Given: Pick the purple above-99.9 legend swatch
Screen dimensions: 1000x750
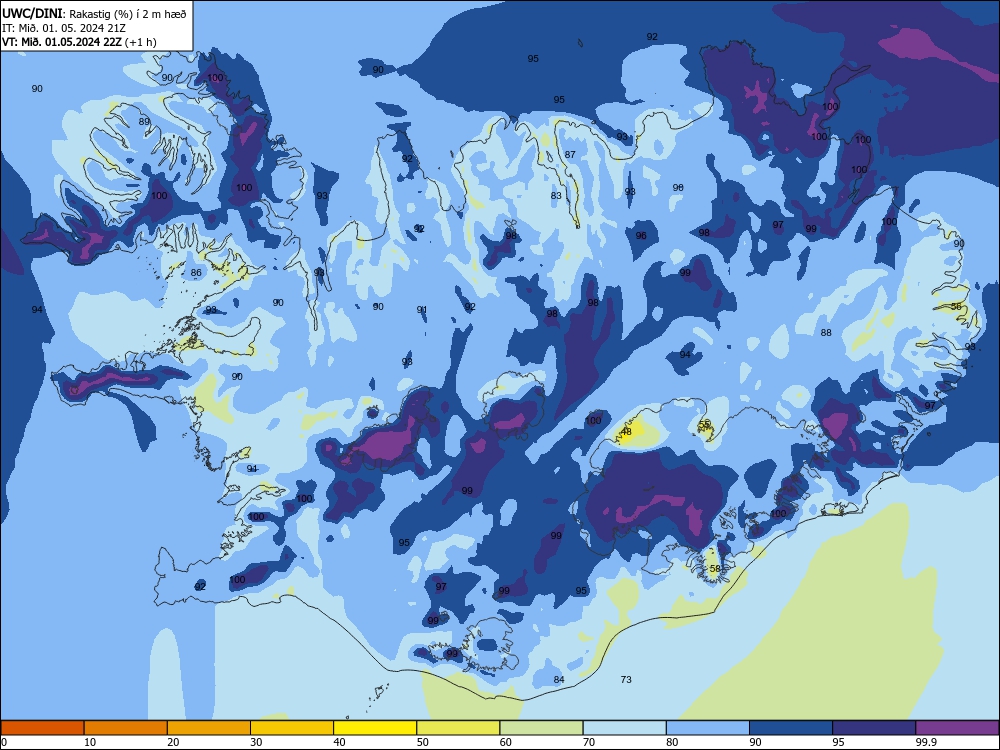Looking at the screenshot, I should 957,728.
